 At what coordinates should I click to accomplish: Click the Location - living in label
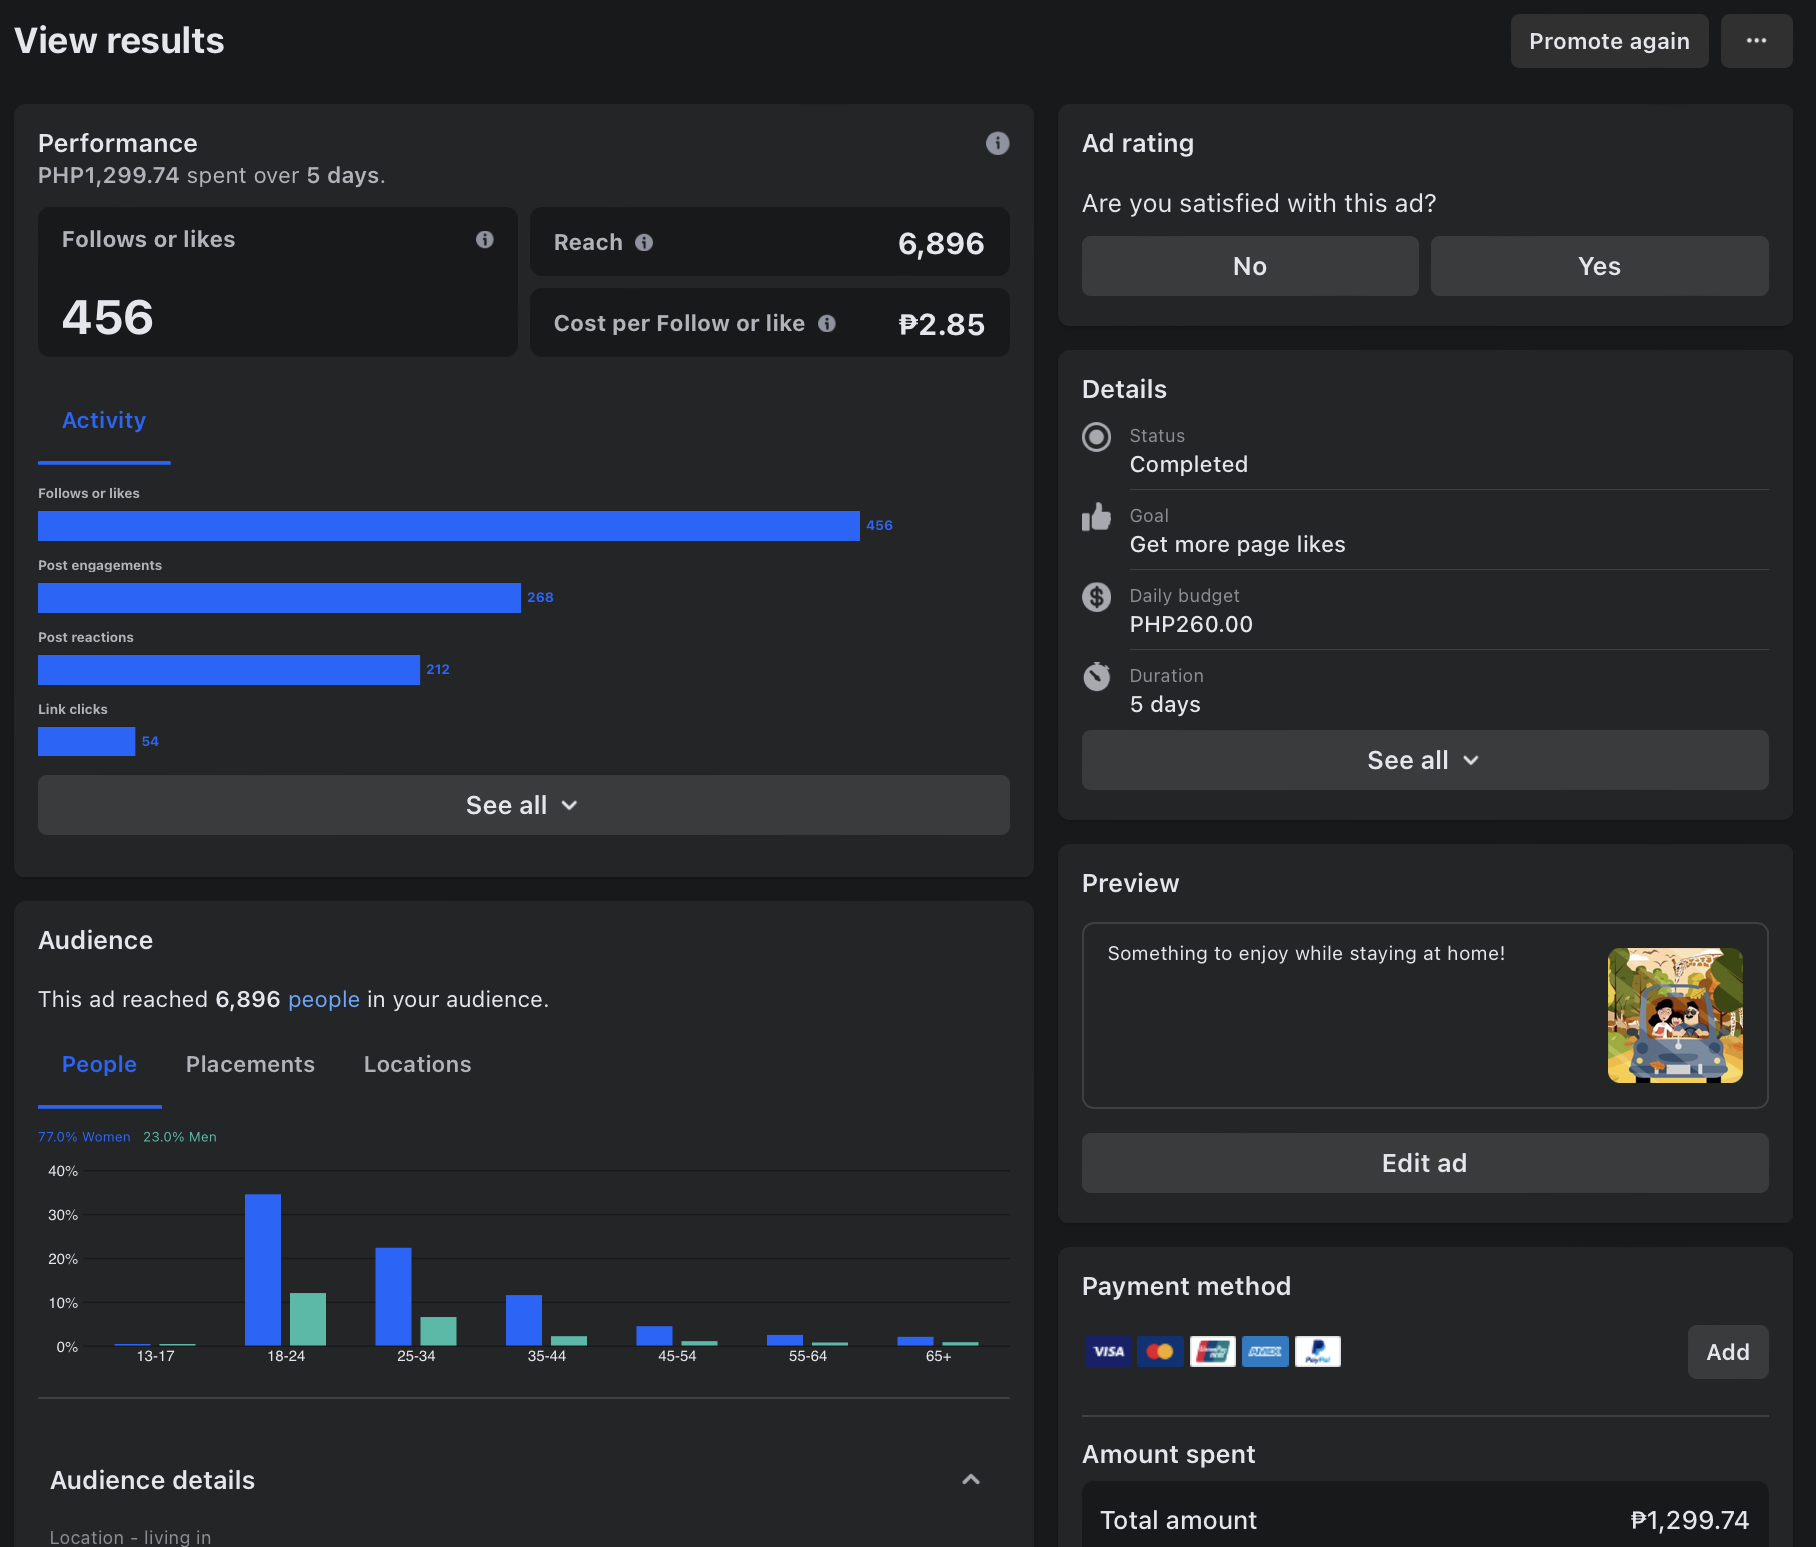[x=131, y=1537]
